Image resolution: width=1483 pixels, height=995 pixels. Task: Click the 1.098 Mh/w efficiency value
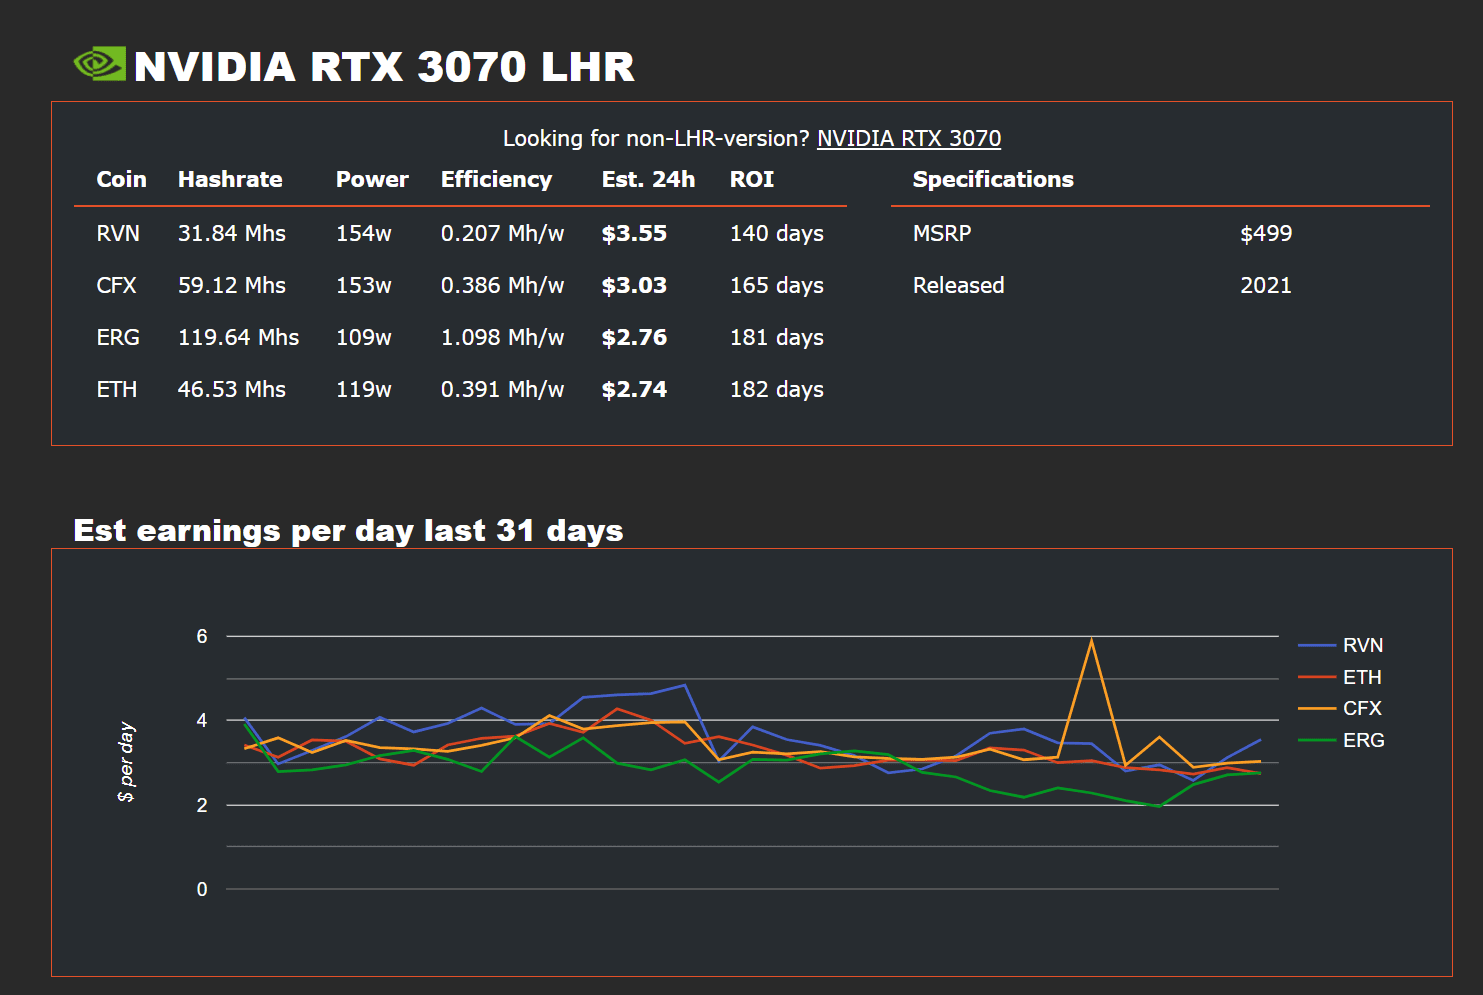coord(503,337)
